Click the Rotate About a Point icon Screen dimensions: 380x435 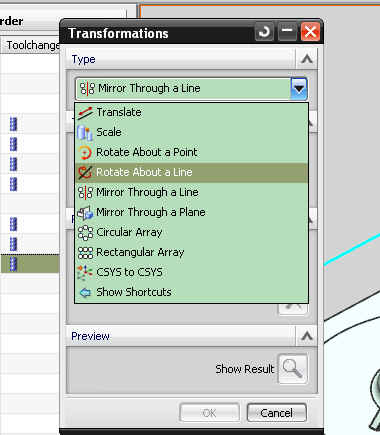(85, 153)
